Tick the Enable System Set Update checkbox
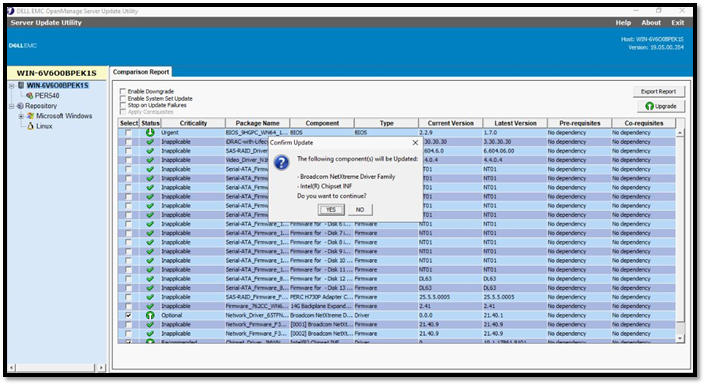The height and width of the screenshot is (386, 706). click(x=122, y=98)
